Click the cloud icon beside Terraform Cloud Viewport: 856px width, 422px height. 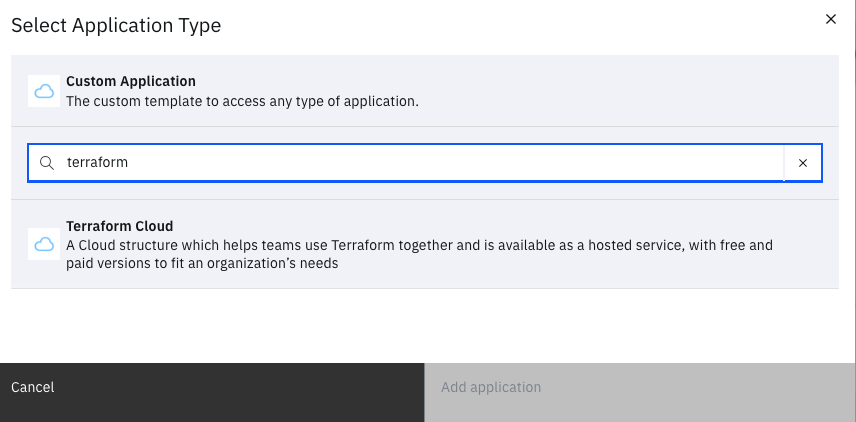[x=44, y=244]
